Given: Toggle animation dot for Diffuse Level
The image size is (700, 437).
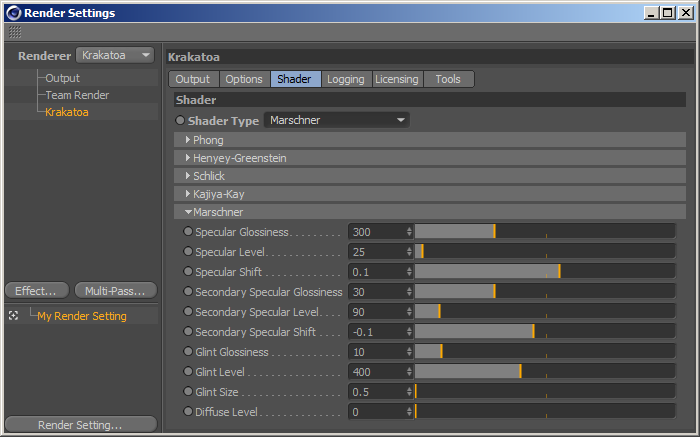Looking at the screenshot, I should point(188,412).
